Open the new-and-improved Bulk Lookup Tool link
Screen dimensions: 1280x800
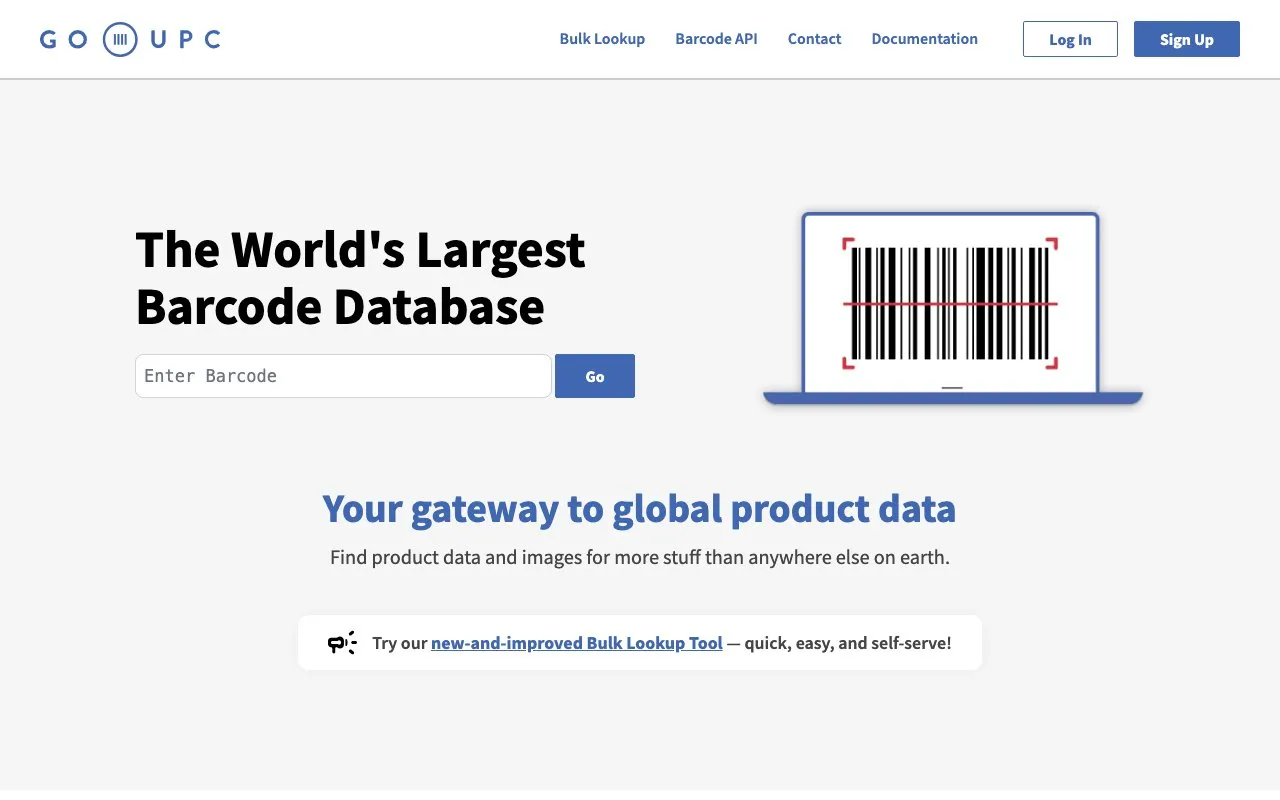(x=577, y=643)
